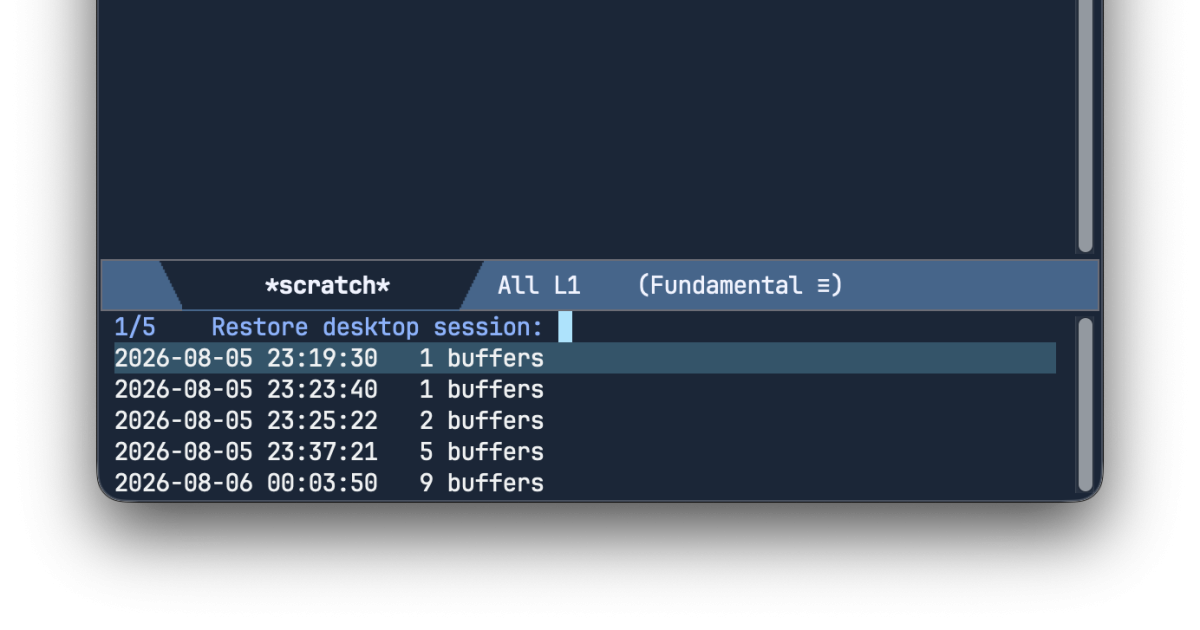The width and height of the screenshot is (1200, 630).
Task: Click the *scratch* buffer name in mode line
Action: coord(327,286)
